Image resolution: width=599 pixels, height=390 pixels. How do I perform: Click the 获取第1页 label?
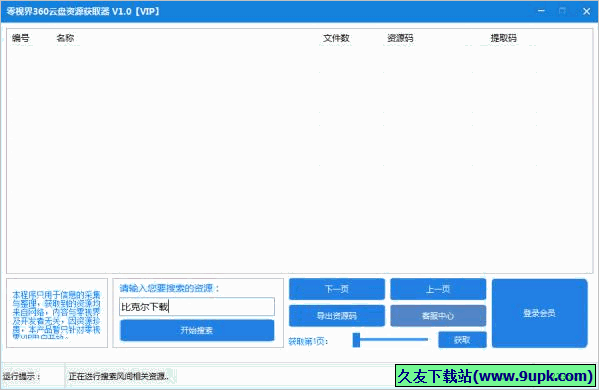[308, 341]
